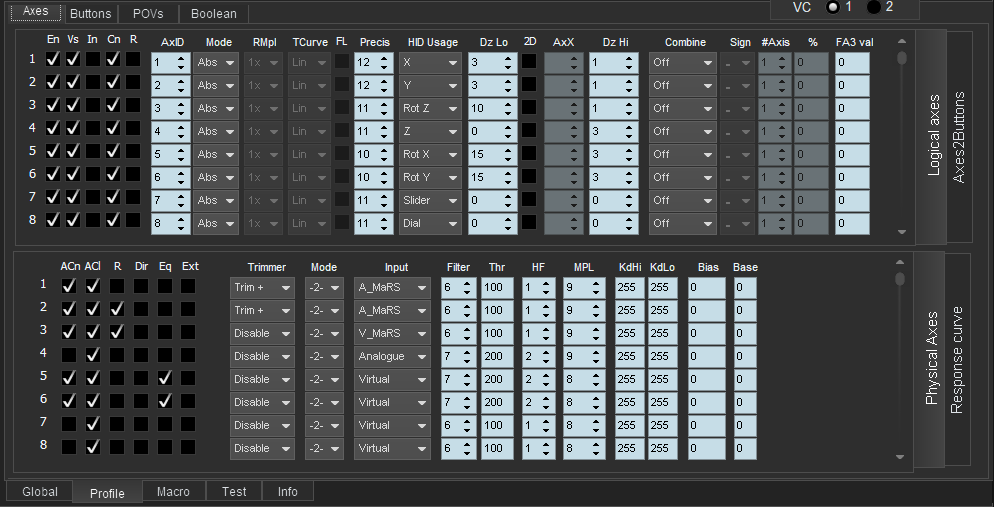Open HID Usage dropdown showing Slider

(x=430, y=200)
